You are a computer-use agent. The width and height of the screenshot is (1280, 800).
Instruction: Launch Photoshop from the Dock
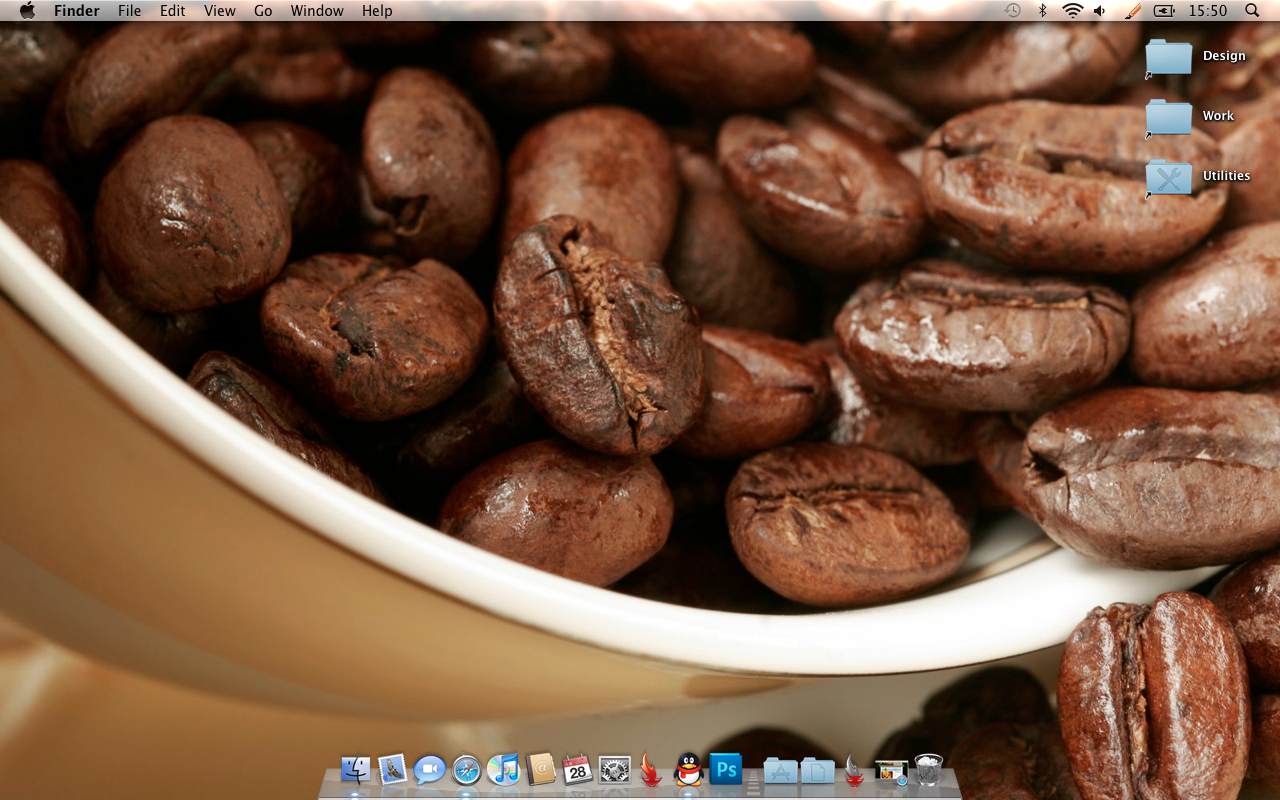[x=726, y=769]
